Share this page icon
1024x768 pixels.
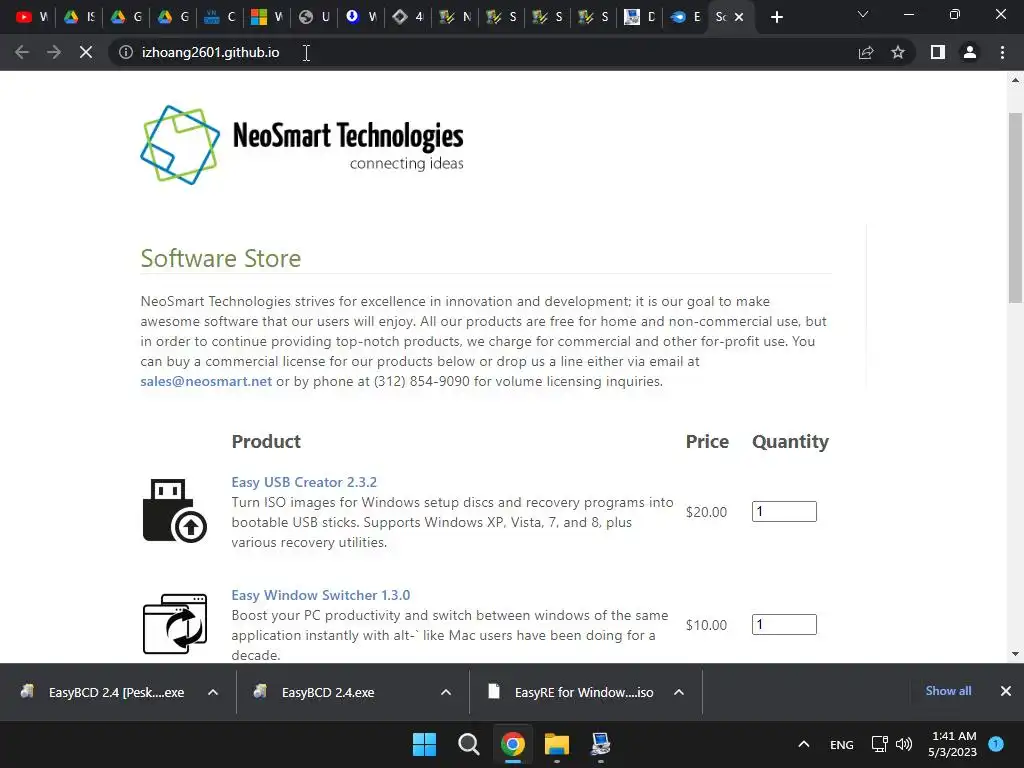point(866,52)
